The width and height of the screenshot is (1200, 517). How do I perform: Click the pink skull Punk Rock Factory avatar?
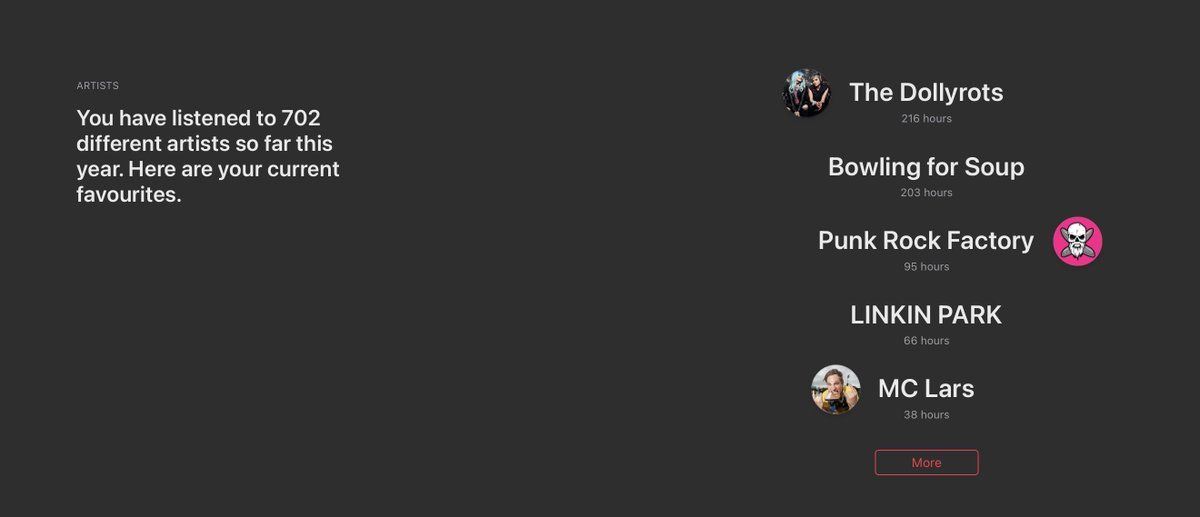(x=1077, y=241)
